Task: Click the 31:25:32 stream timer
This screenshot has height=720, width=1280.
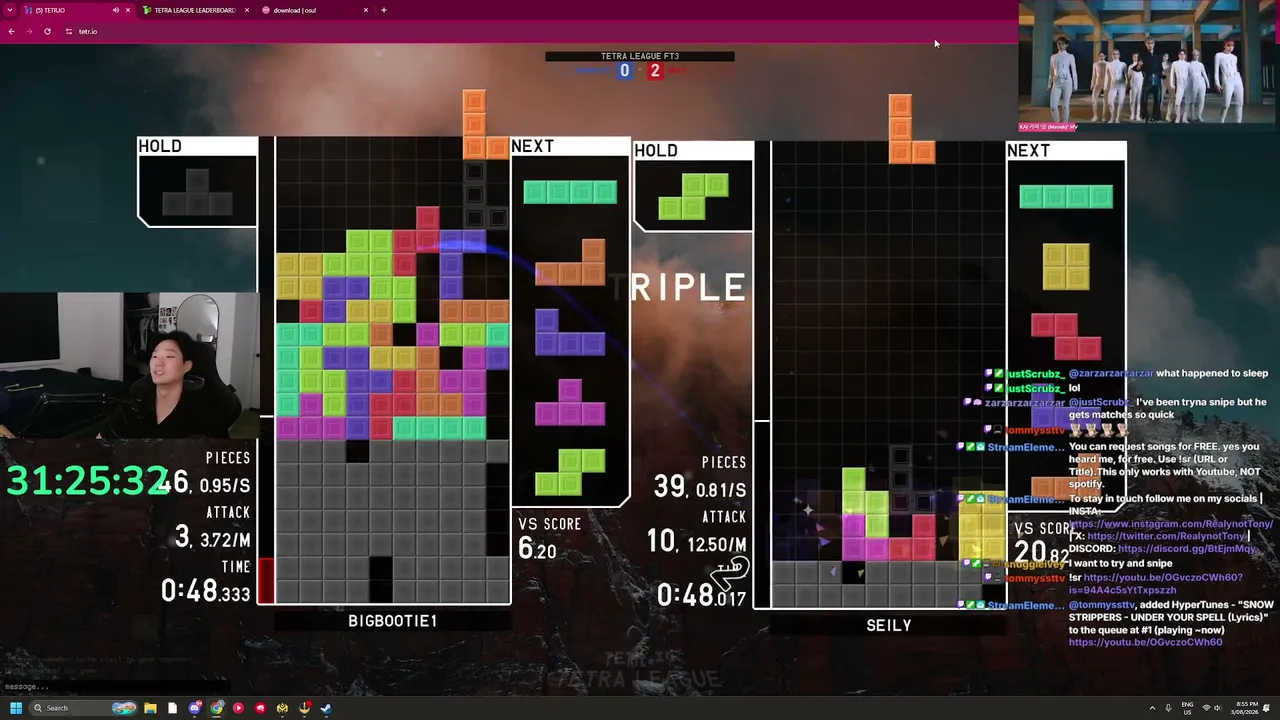Action: pyautogui.click(x=88, y=480)
